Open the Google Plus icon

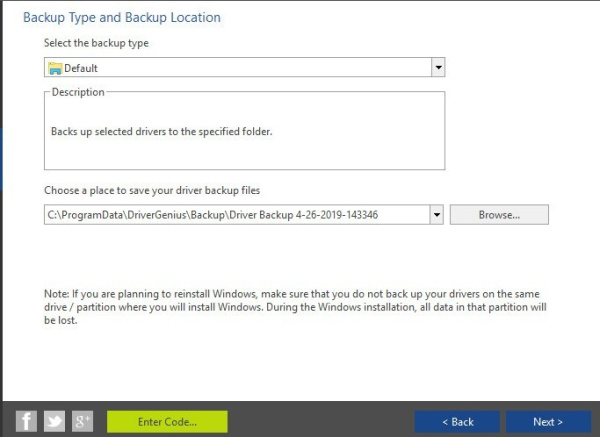point(82,421)
